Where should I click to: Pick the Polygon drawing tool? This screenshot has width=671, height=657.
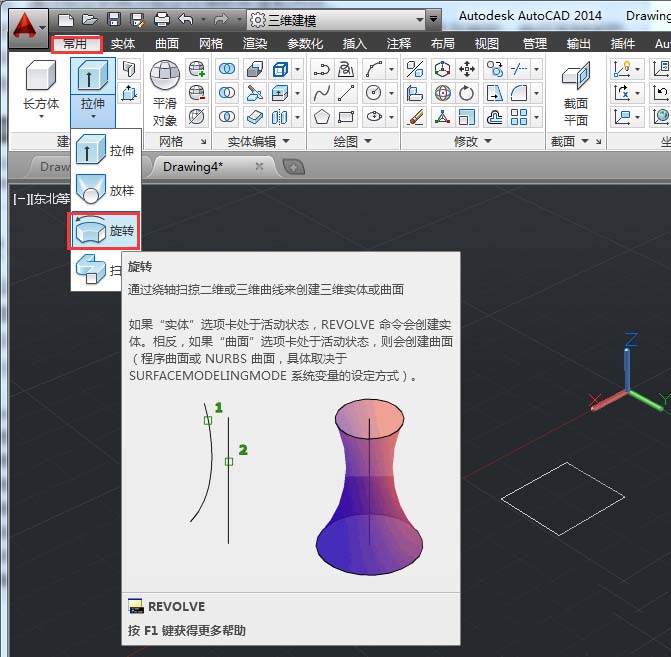click(x=322, y=117)
